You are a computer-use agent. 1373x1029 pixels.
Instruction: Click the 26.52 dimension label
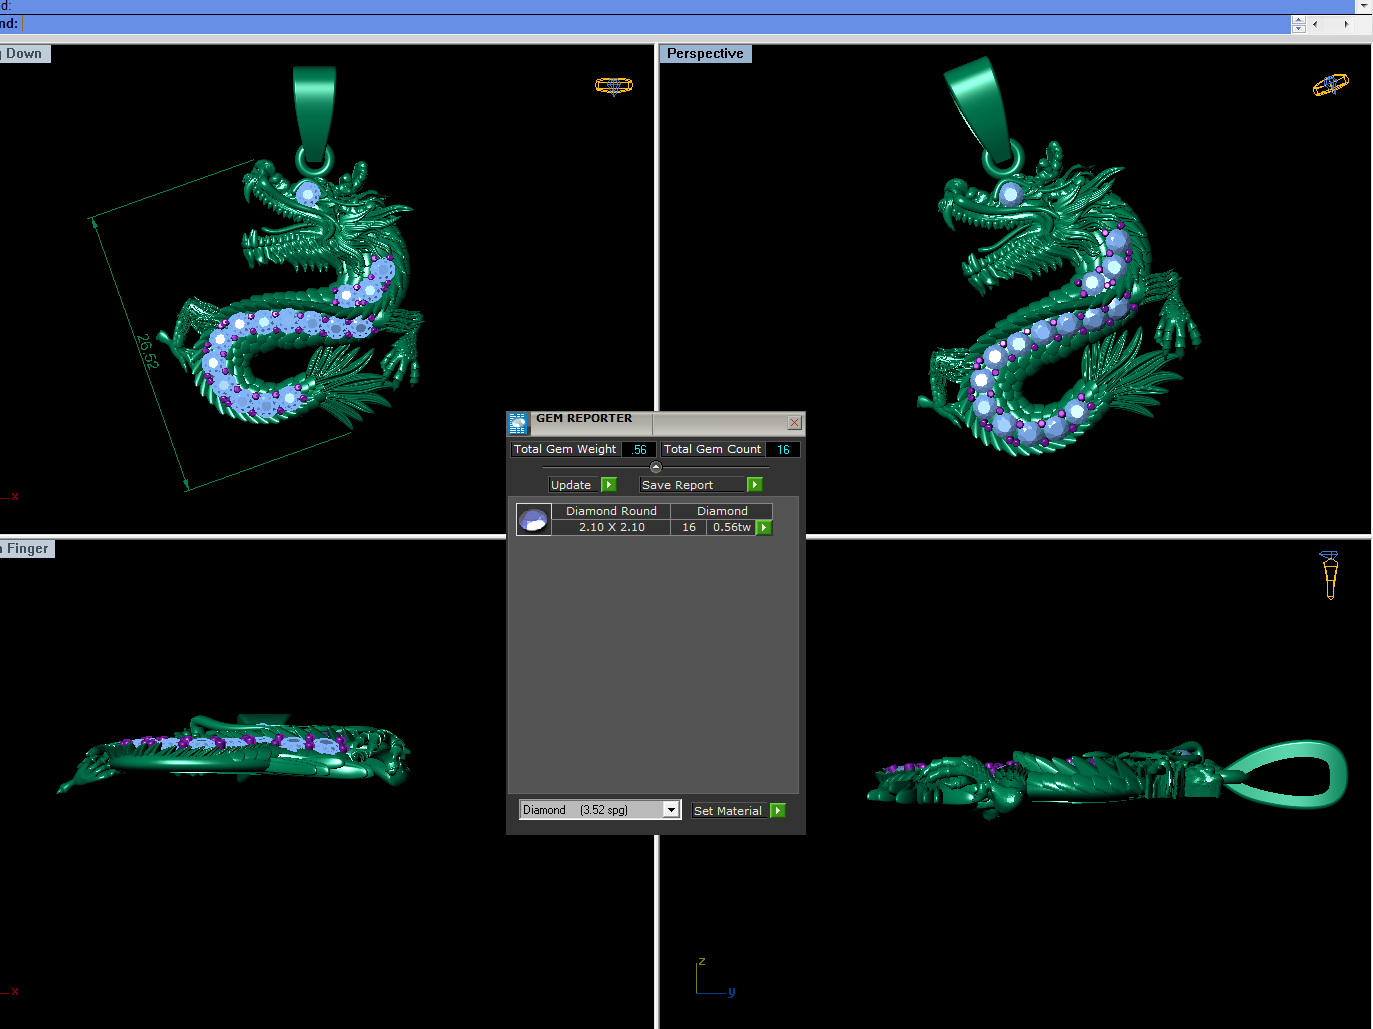[147, 351]
